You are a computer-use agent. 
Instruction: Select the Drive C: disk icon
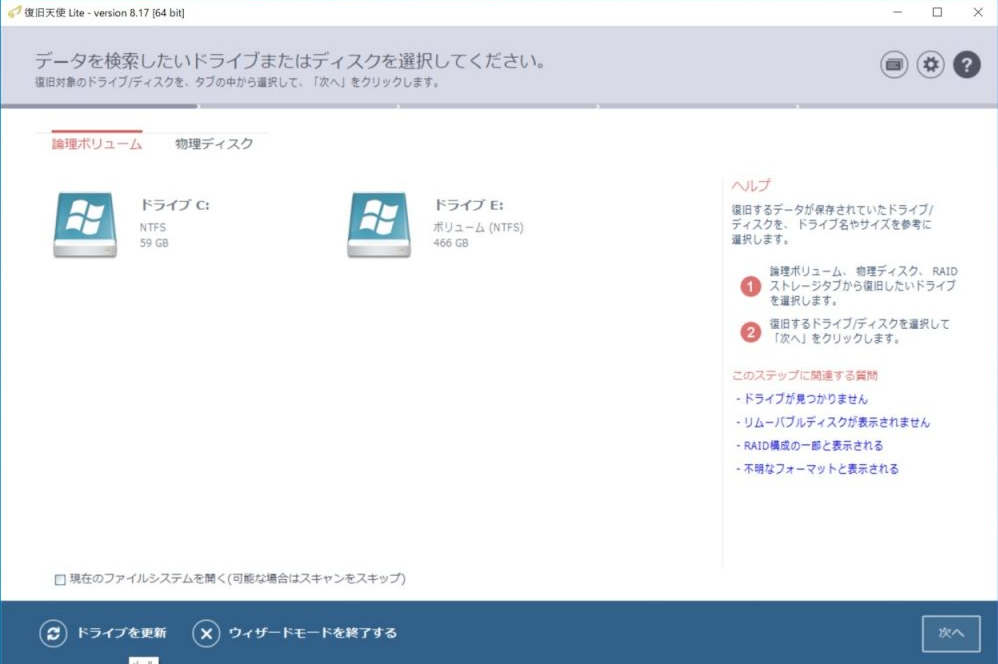coord(85,225)
